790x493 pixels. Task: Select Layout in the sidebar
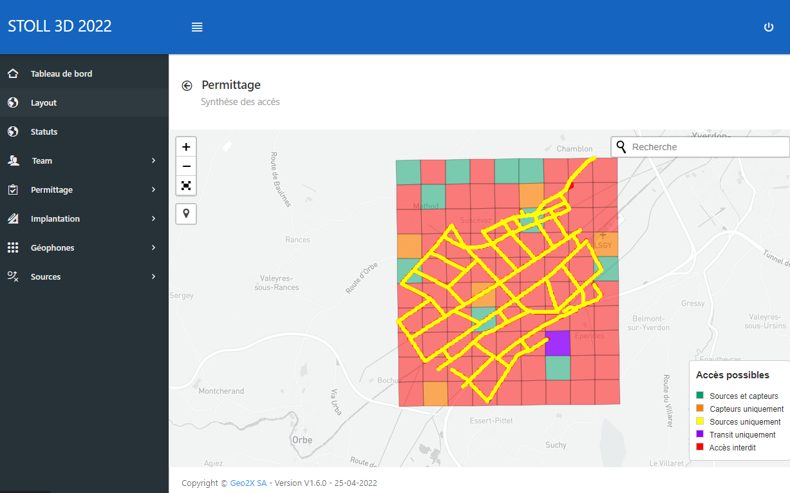coord(44,103)
